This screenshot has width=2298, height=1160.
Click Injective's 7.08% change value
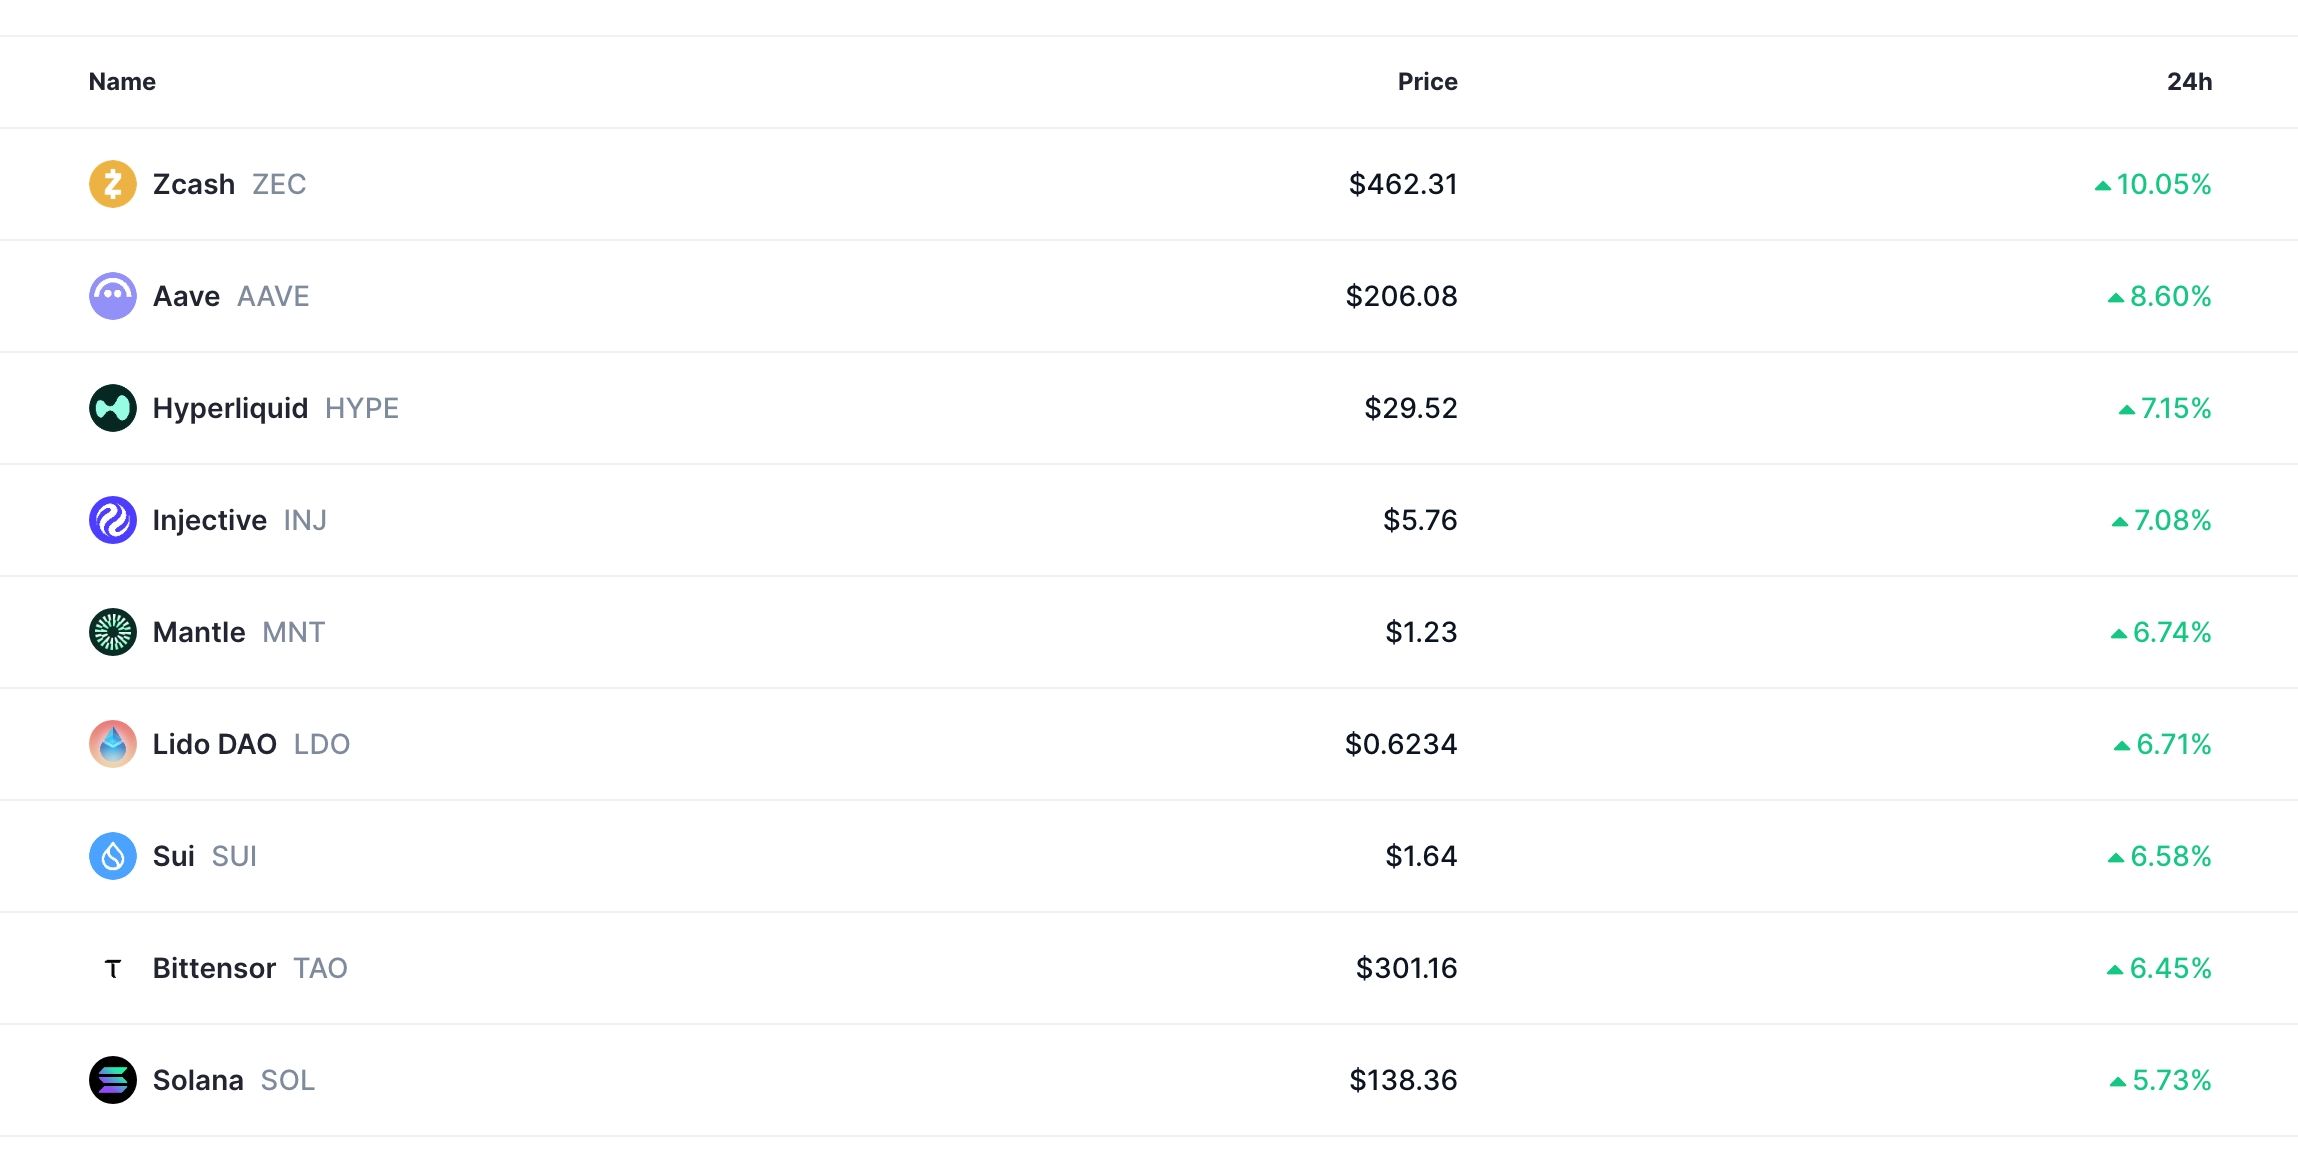click(x=2171, y=520)
